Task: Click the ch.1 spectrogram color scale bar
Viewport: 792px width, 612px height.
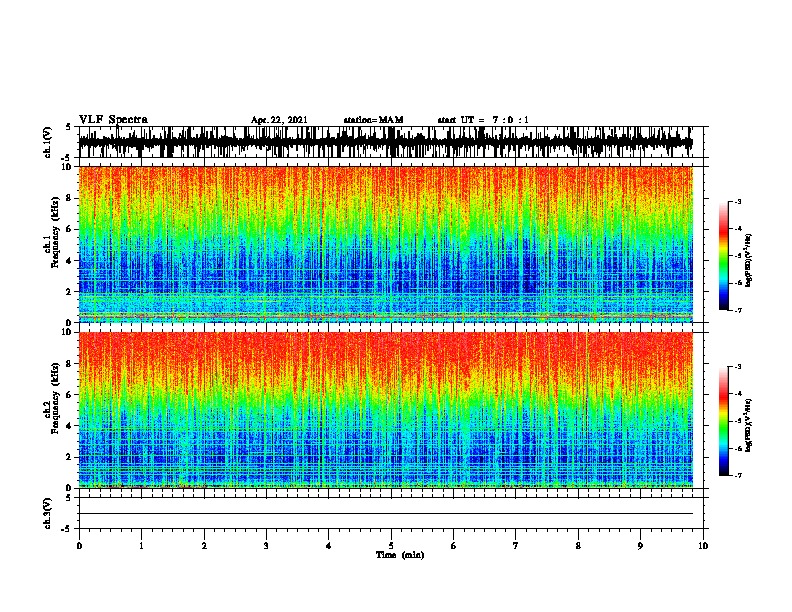Action: tap(723, 256)
